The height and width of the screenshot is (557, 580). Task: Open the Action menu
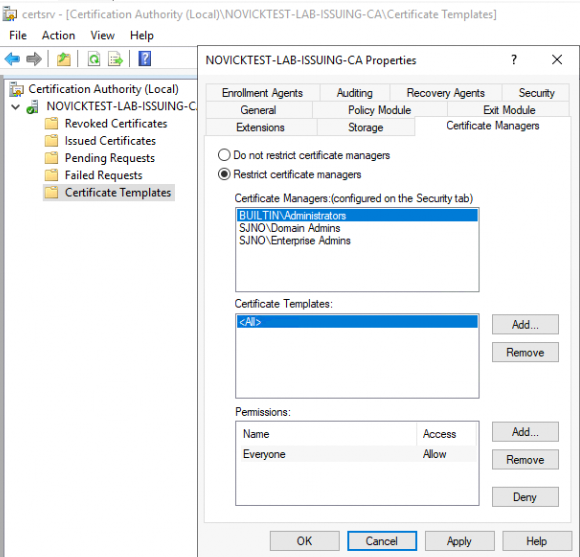pos(58,36)
